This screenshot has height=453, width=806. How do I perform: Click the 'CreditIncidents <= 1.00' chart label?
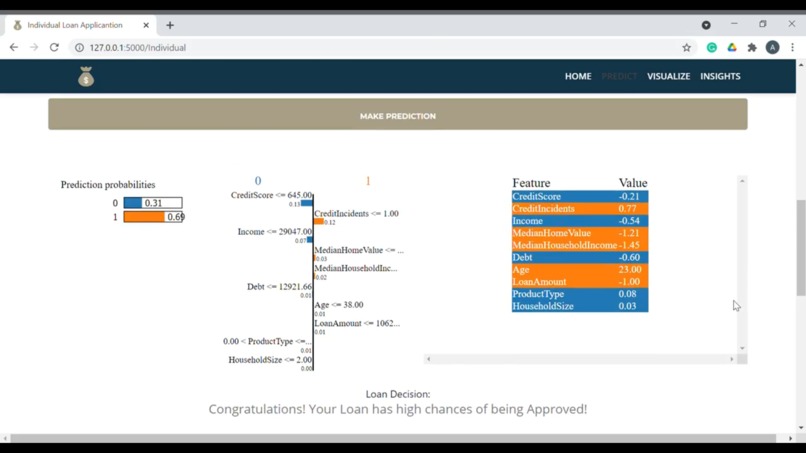(x=356, y=213)
